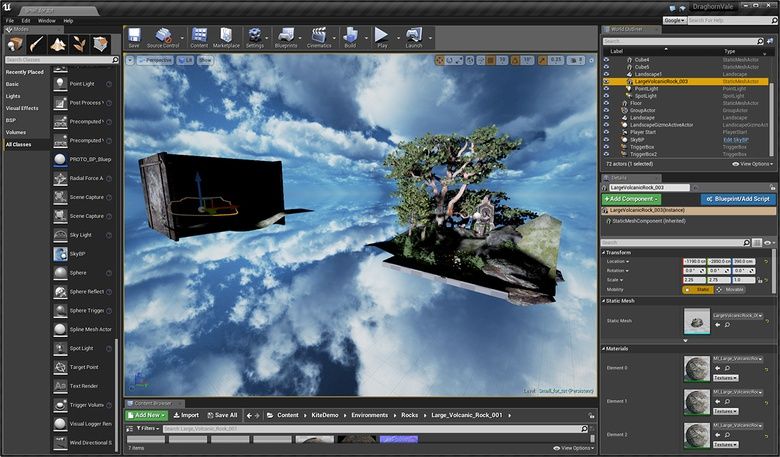The width and height of the screenshot is (780, 457).
Task: Open the Content toolbar button
Action: click(x=199, y=35)
